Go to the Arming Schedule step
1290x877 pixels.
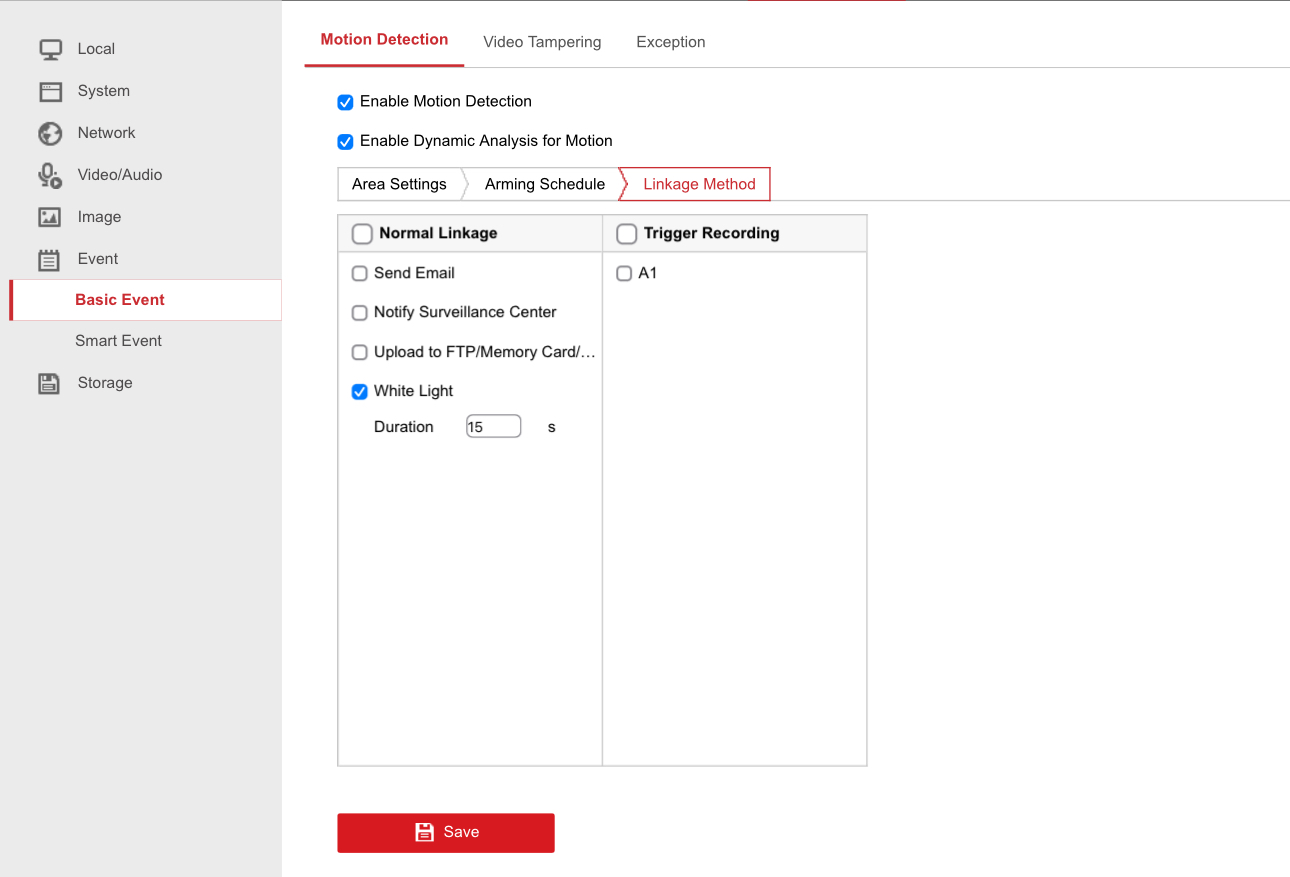pyautogui.click(x=544, y=184)
